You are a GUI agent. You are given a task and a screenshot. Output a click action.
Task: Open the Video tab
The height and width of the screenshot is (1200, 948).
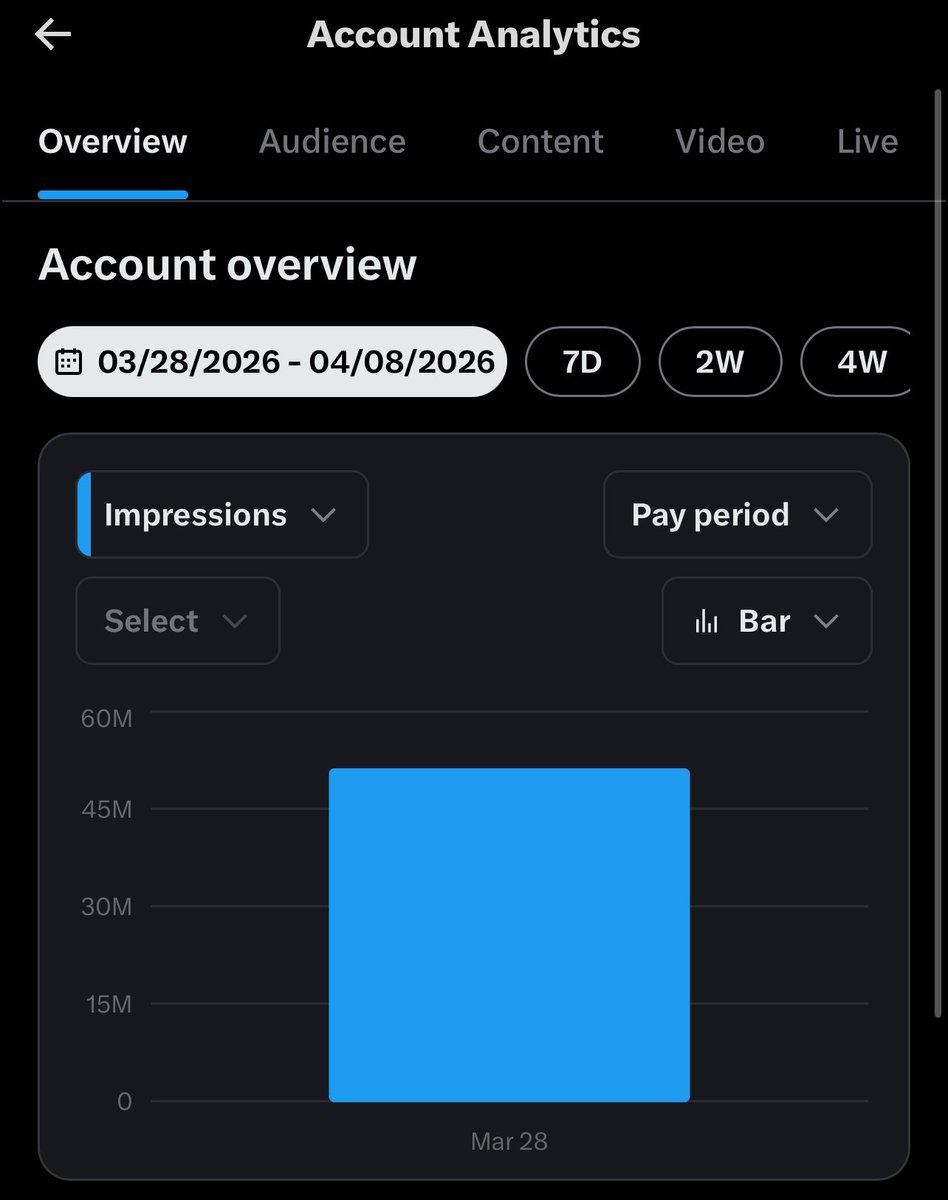click(x=720, y=142)
